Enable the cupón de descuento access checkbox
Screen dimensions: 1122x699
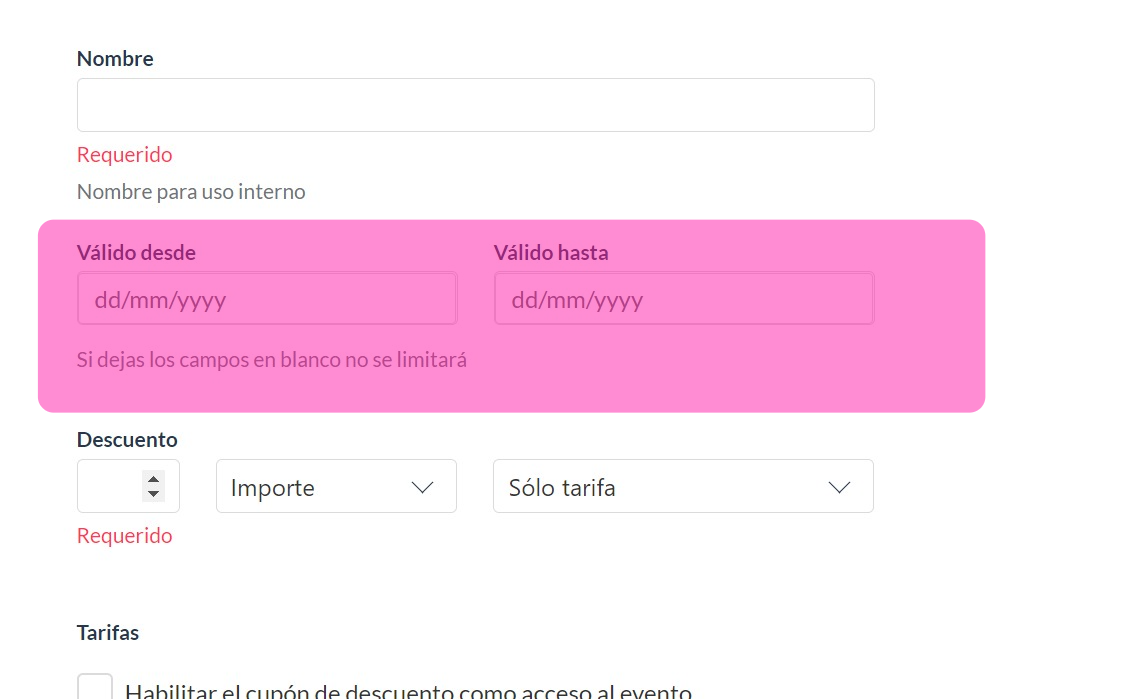coord(95,689)
